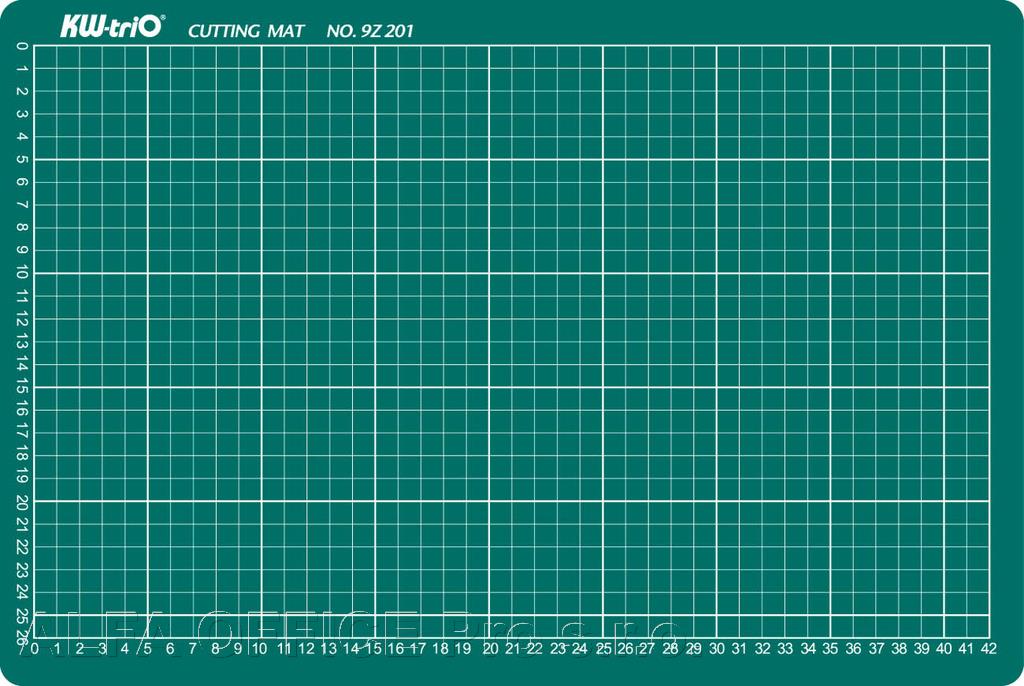The image size is (1024, 686).
Task: Click number 18 on the left ruler
Action: [x=22, y=456]
